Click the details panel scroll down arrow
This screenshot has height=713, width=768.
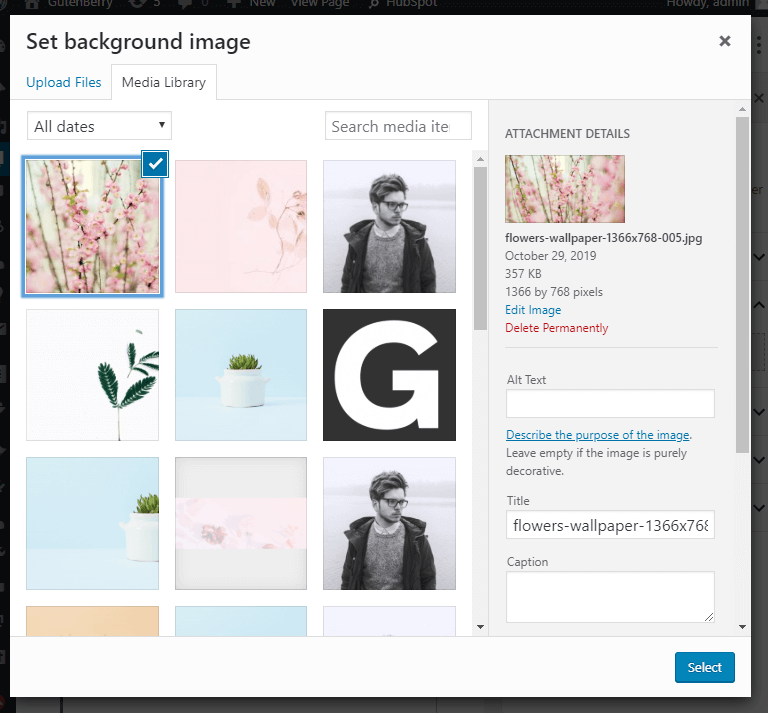click(743, 627)
